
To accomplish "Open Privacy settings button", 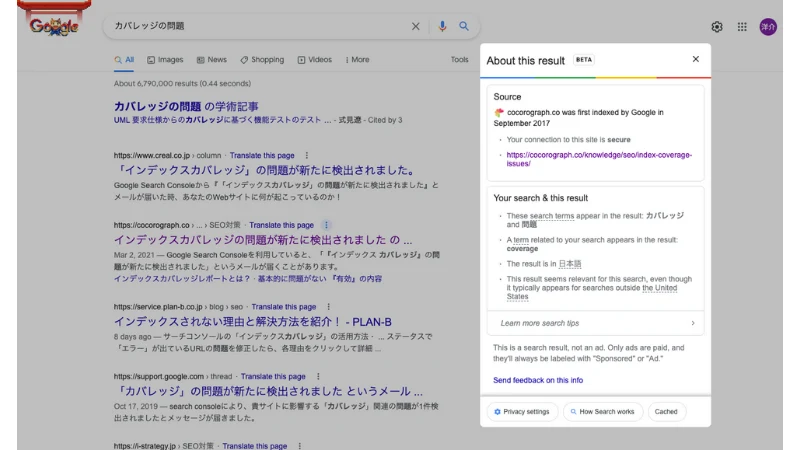I will coord(521,412).
